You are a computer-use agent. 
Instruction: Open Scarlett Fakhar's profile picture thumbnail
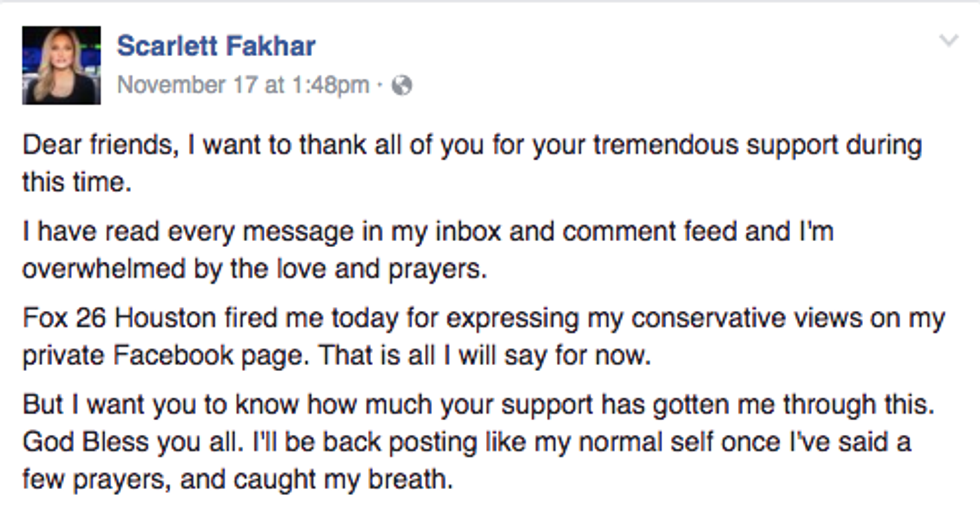(x=61, y=65)
